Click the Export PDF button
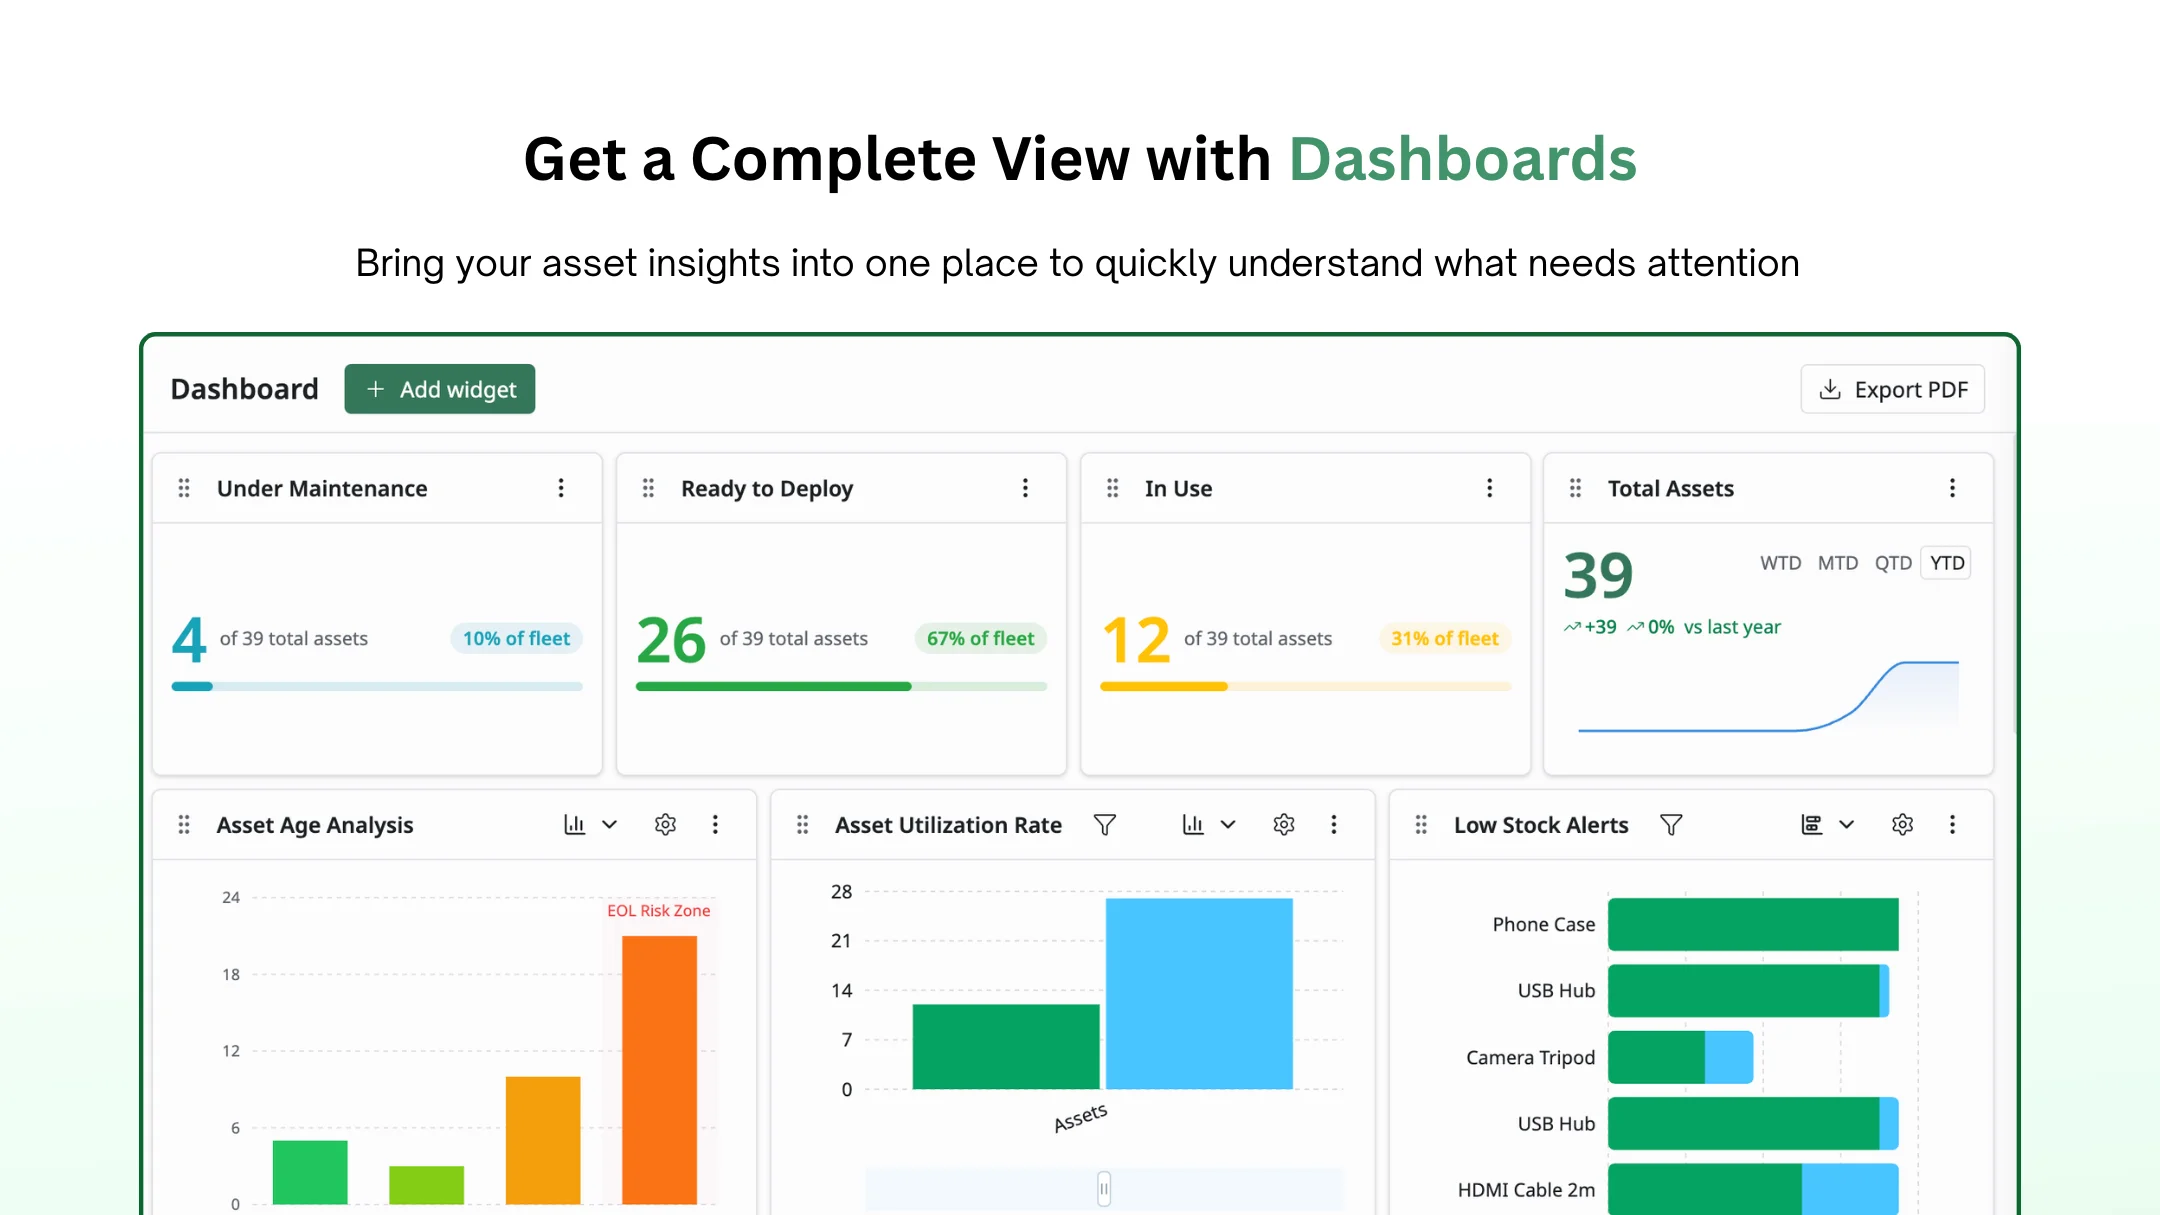The image size is (2160, 1215). click(x=1893, y=389)
